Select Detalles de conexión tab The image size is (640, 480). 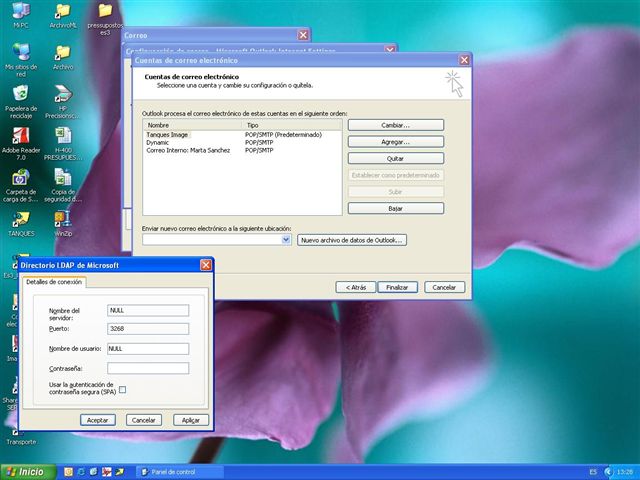click(x=54, y=282)
